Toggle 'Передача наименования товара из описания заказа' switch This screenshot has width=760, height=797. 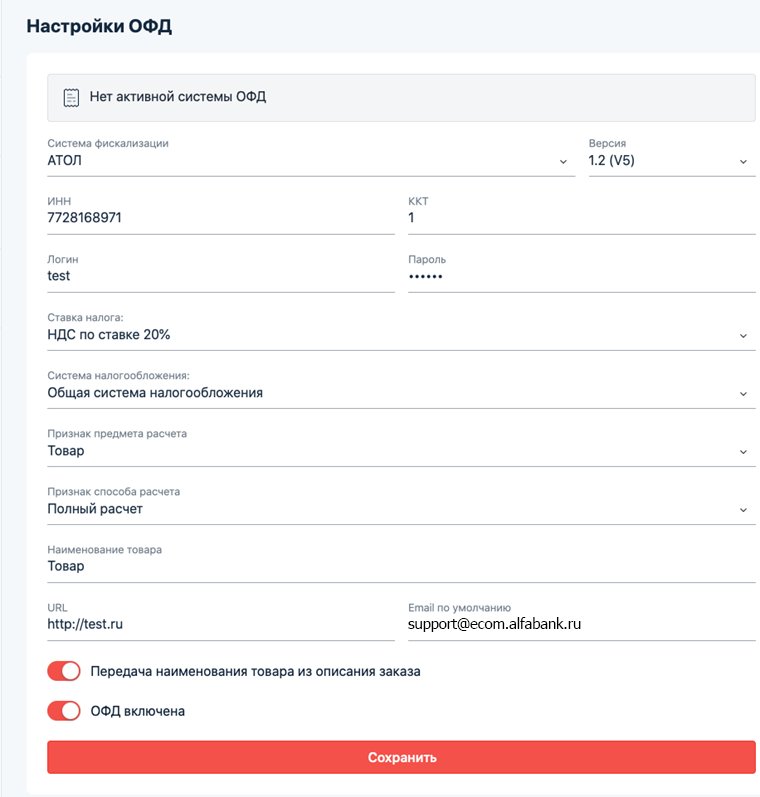(64, 671)
